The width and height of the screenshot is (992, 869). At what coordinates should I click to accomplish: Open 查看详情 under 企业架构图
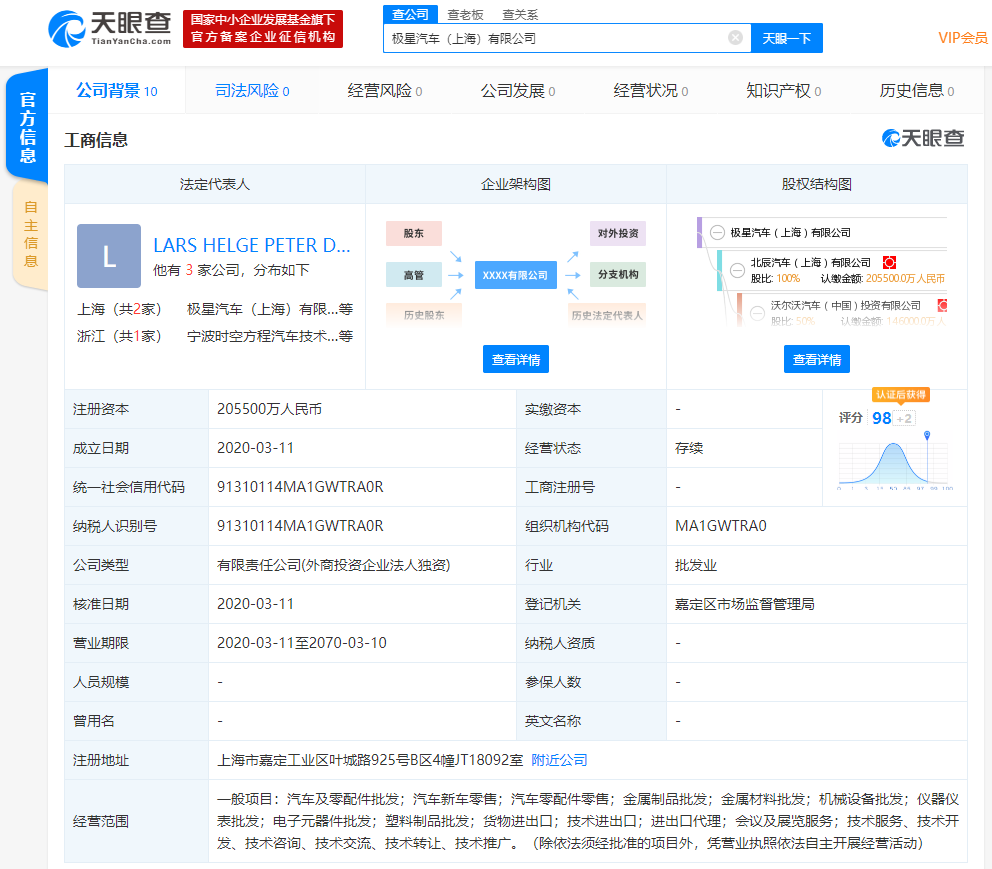pos(516,359)
